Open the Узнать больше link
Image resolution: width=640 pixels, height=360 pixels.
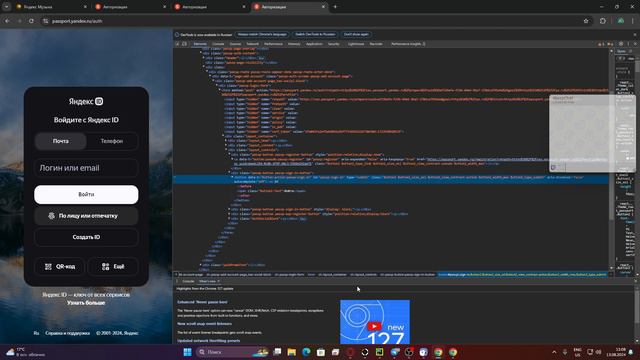point(86,303)
